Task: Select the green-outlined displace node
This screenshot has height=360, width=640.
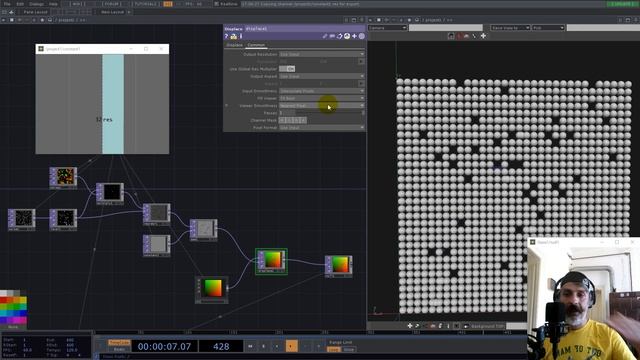Action: point(271,261)
